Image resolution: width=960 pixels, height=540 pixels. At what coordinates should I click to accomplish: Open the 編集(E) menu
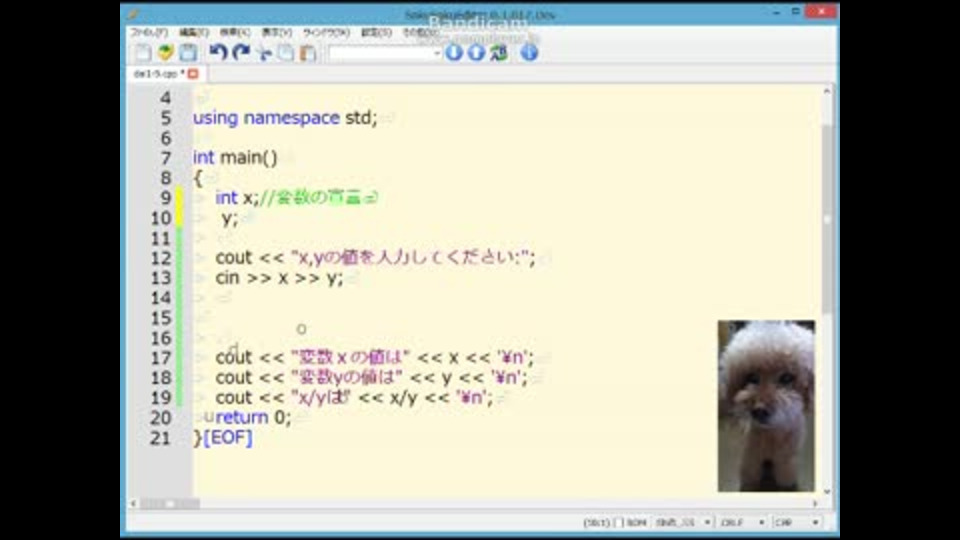click(193, 32)
